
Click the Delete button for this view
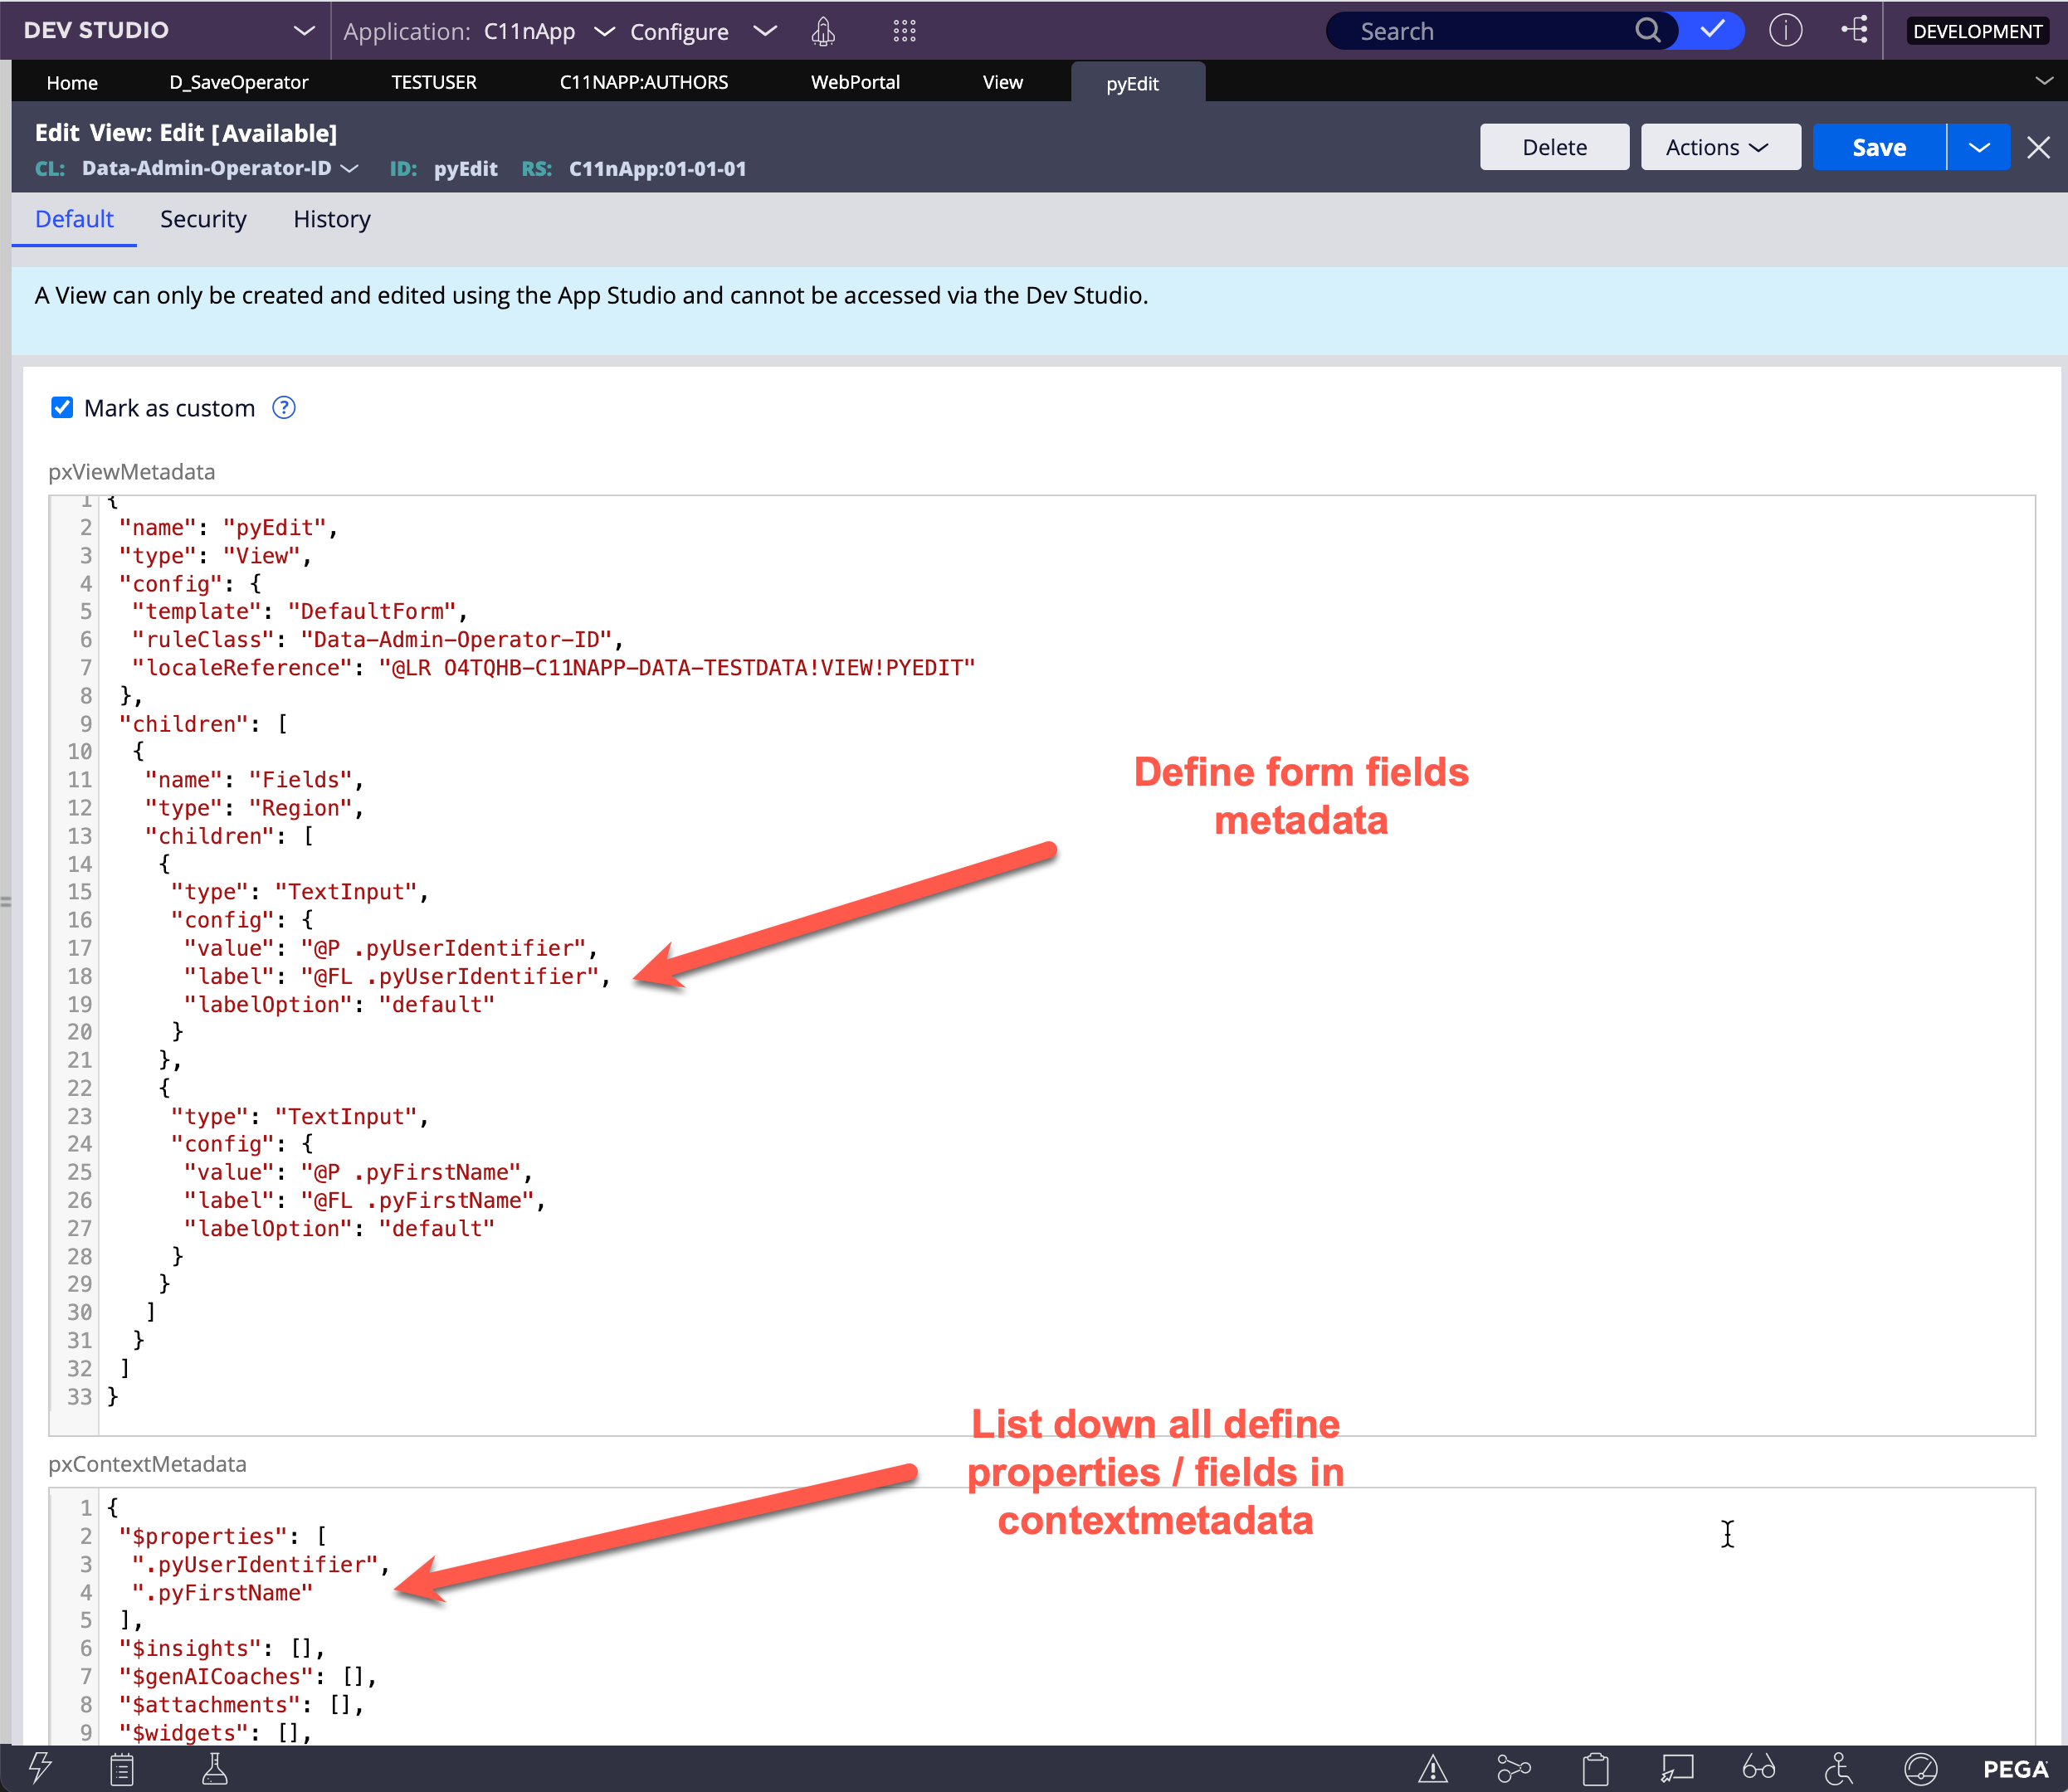1553,146
